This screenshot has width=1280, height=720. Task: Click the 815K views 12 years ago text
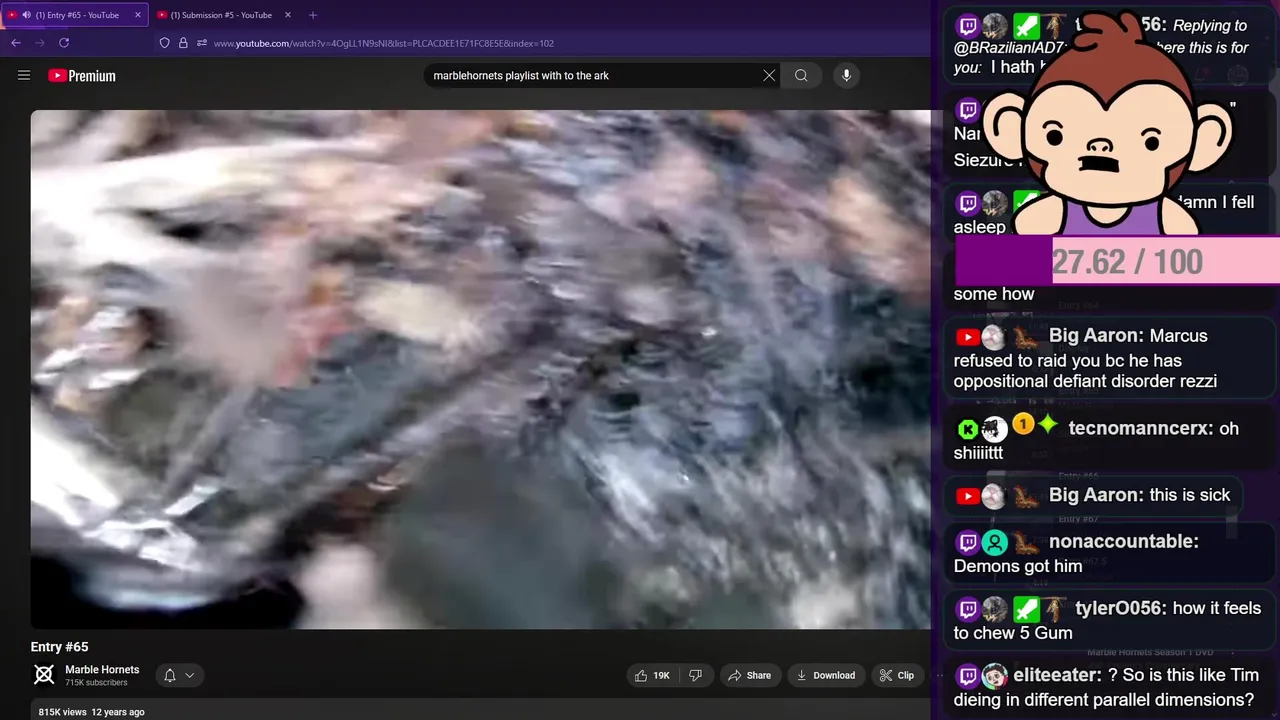(92, 712)
